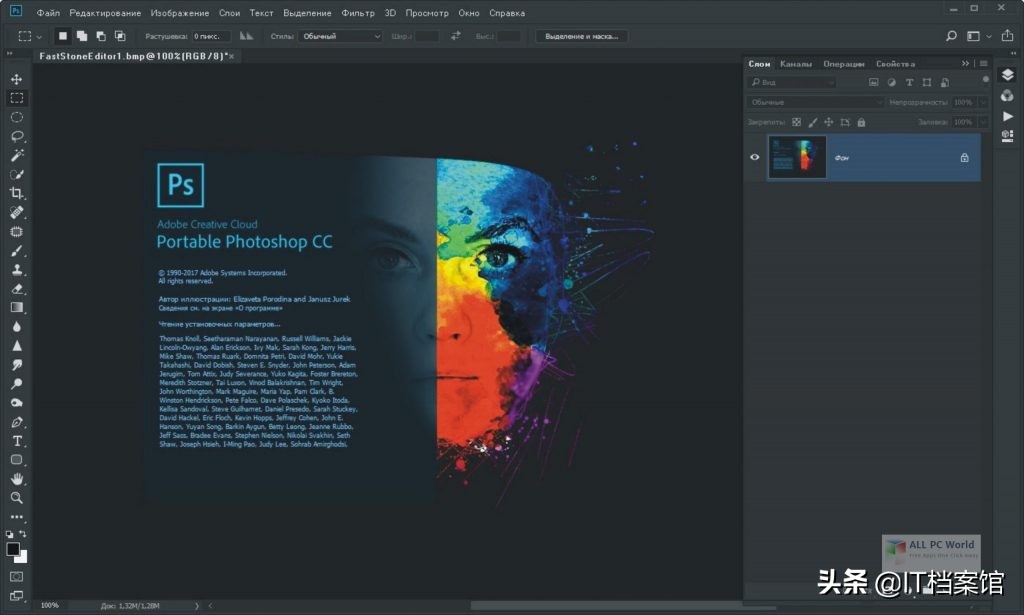Viewport: 1024px width, 615px height.
Task: Select the Crop tool
Action: (x=17, y=193)
